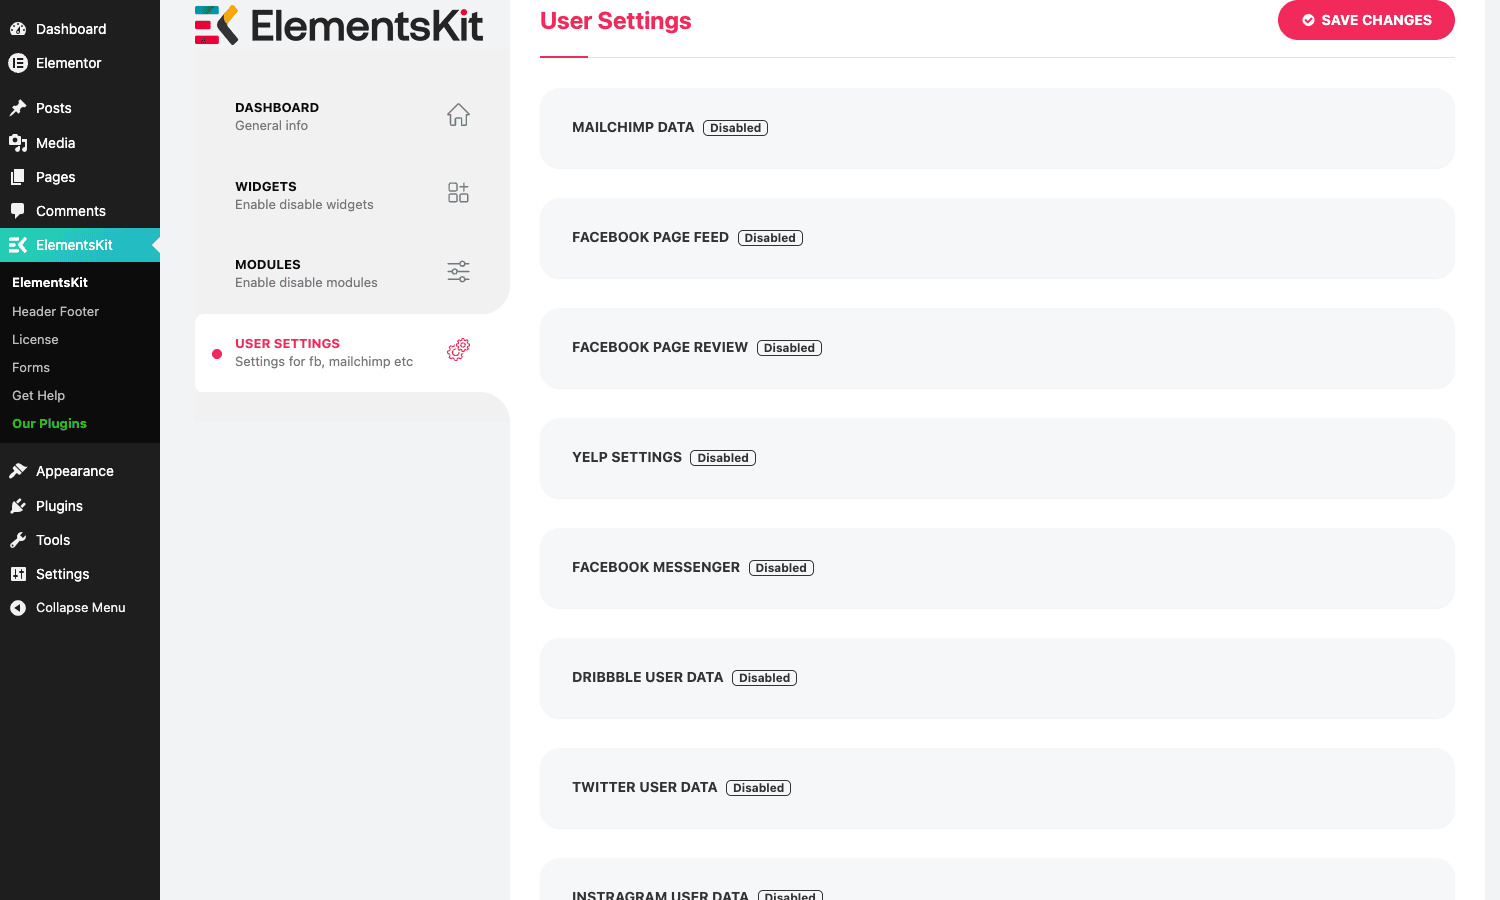Open the Appearance menu
The image size is (1500, 900).
80,471
